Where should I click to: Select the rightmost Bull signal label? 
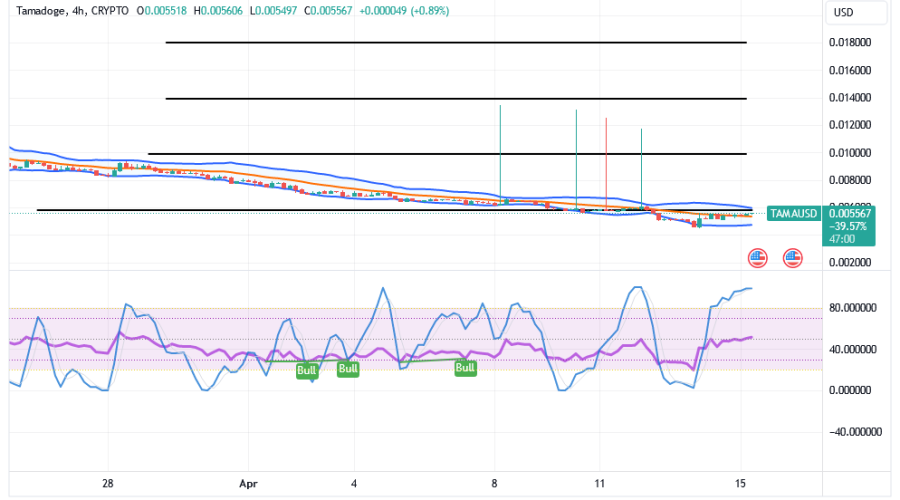click(465, 368)
